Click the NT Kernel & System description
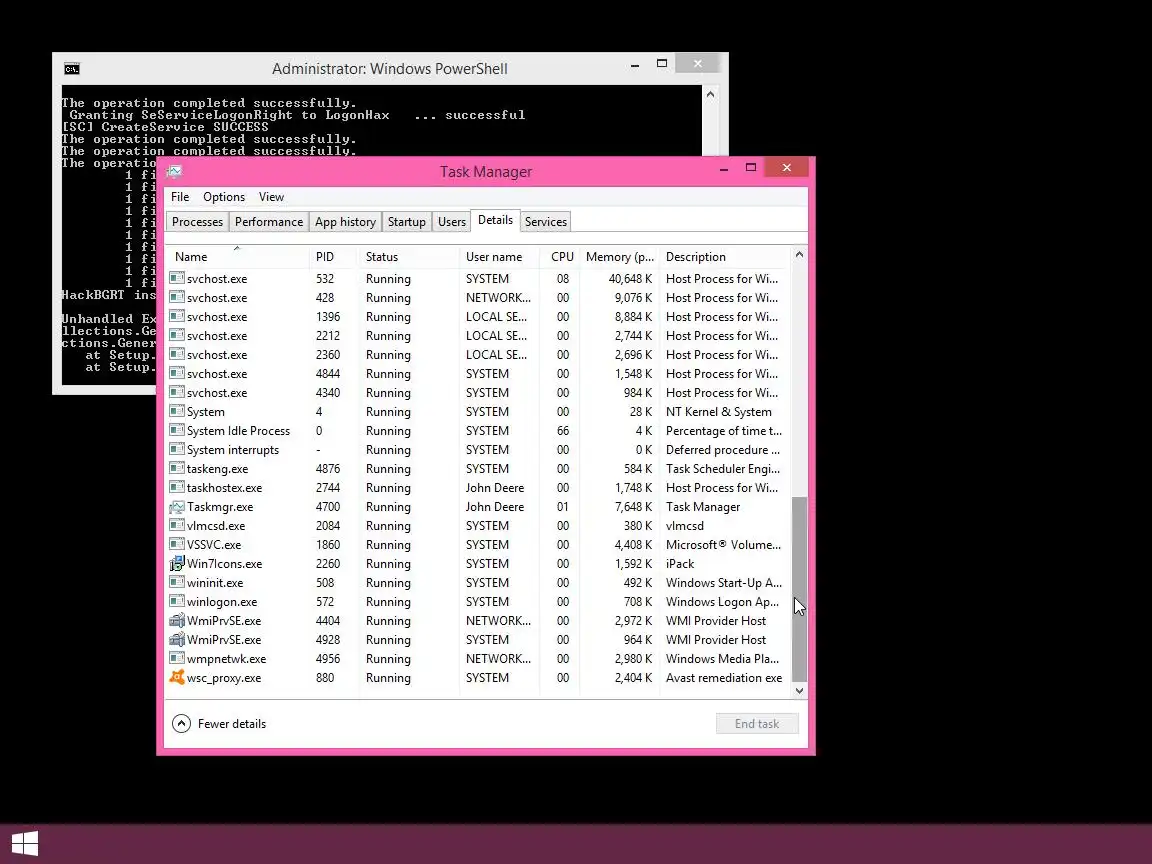 719,412
